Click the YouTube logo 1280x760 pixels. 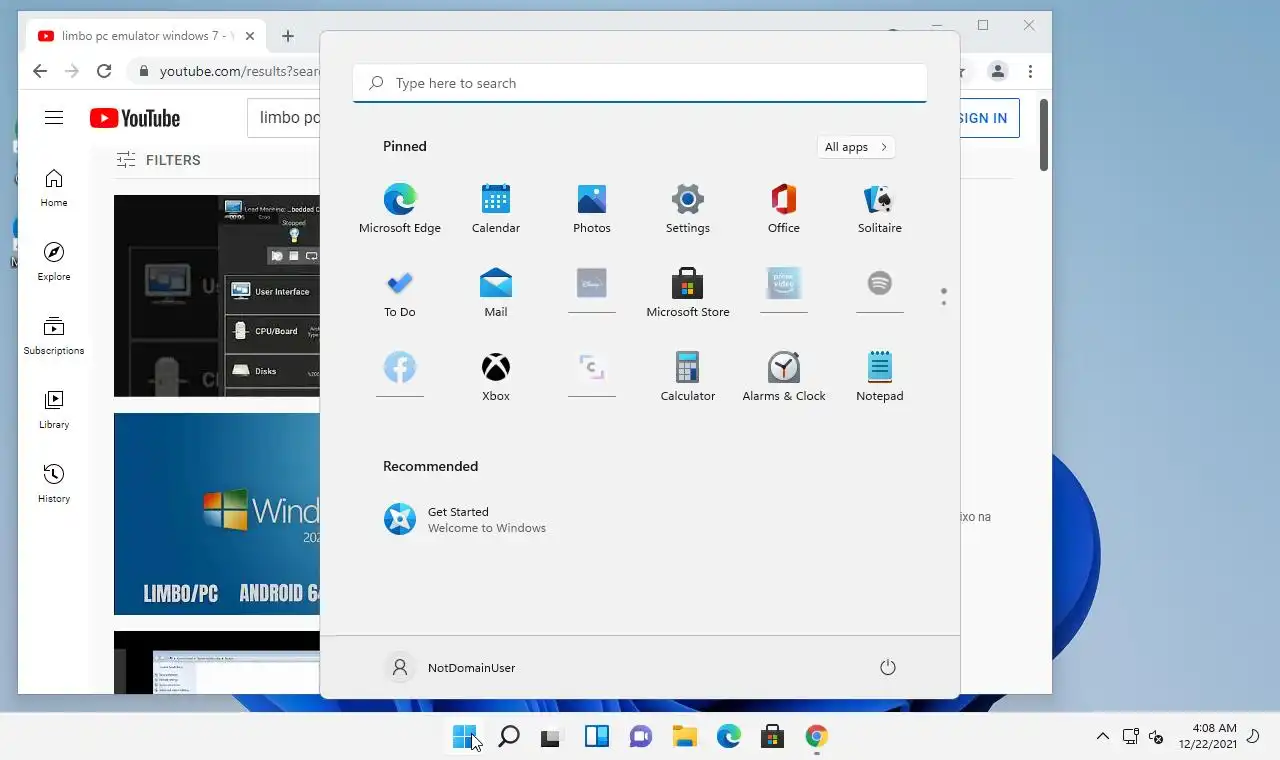click(x=135, y=118)
